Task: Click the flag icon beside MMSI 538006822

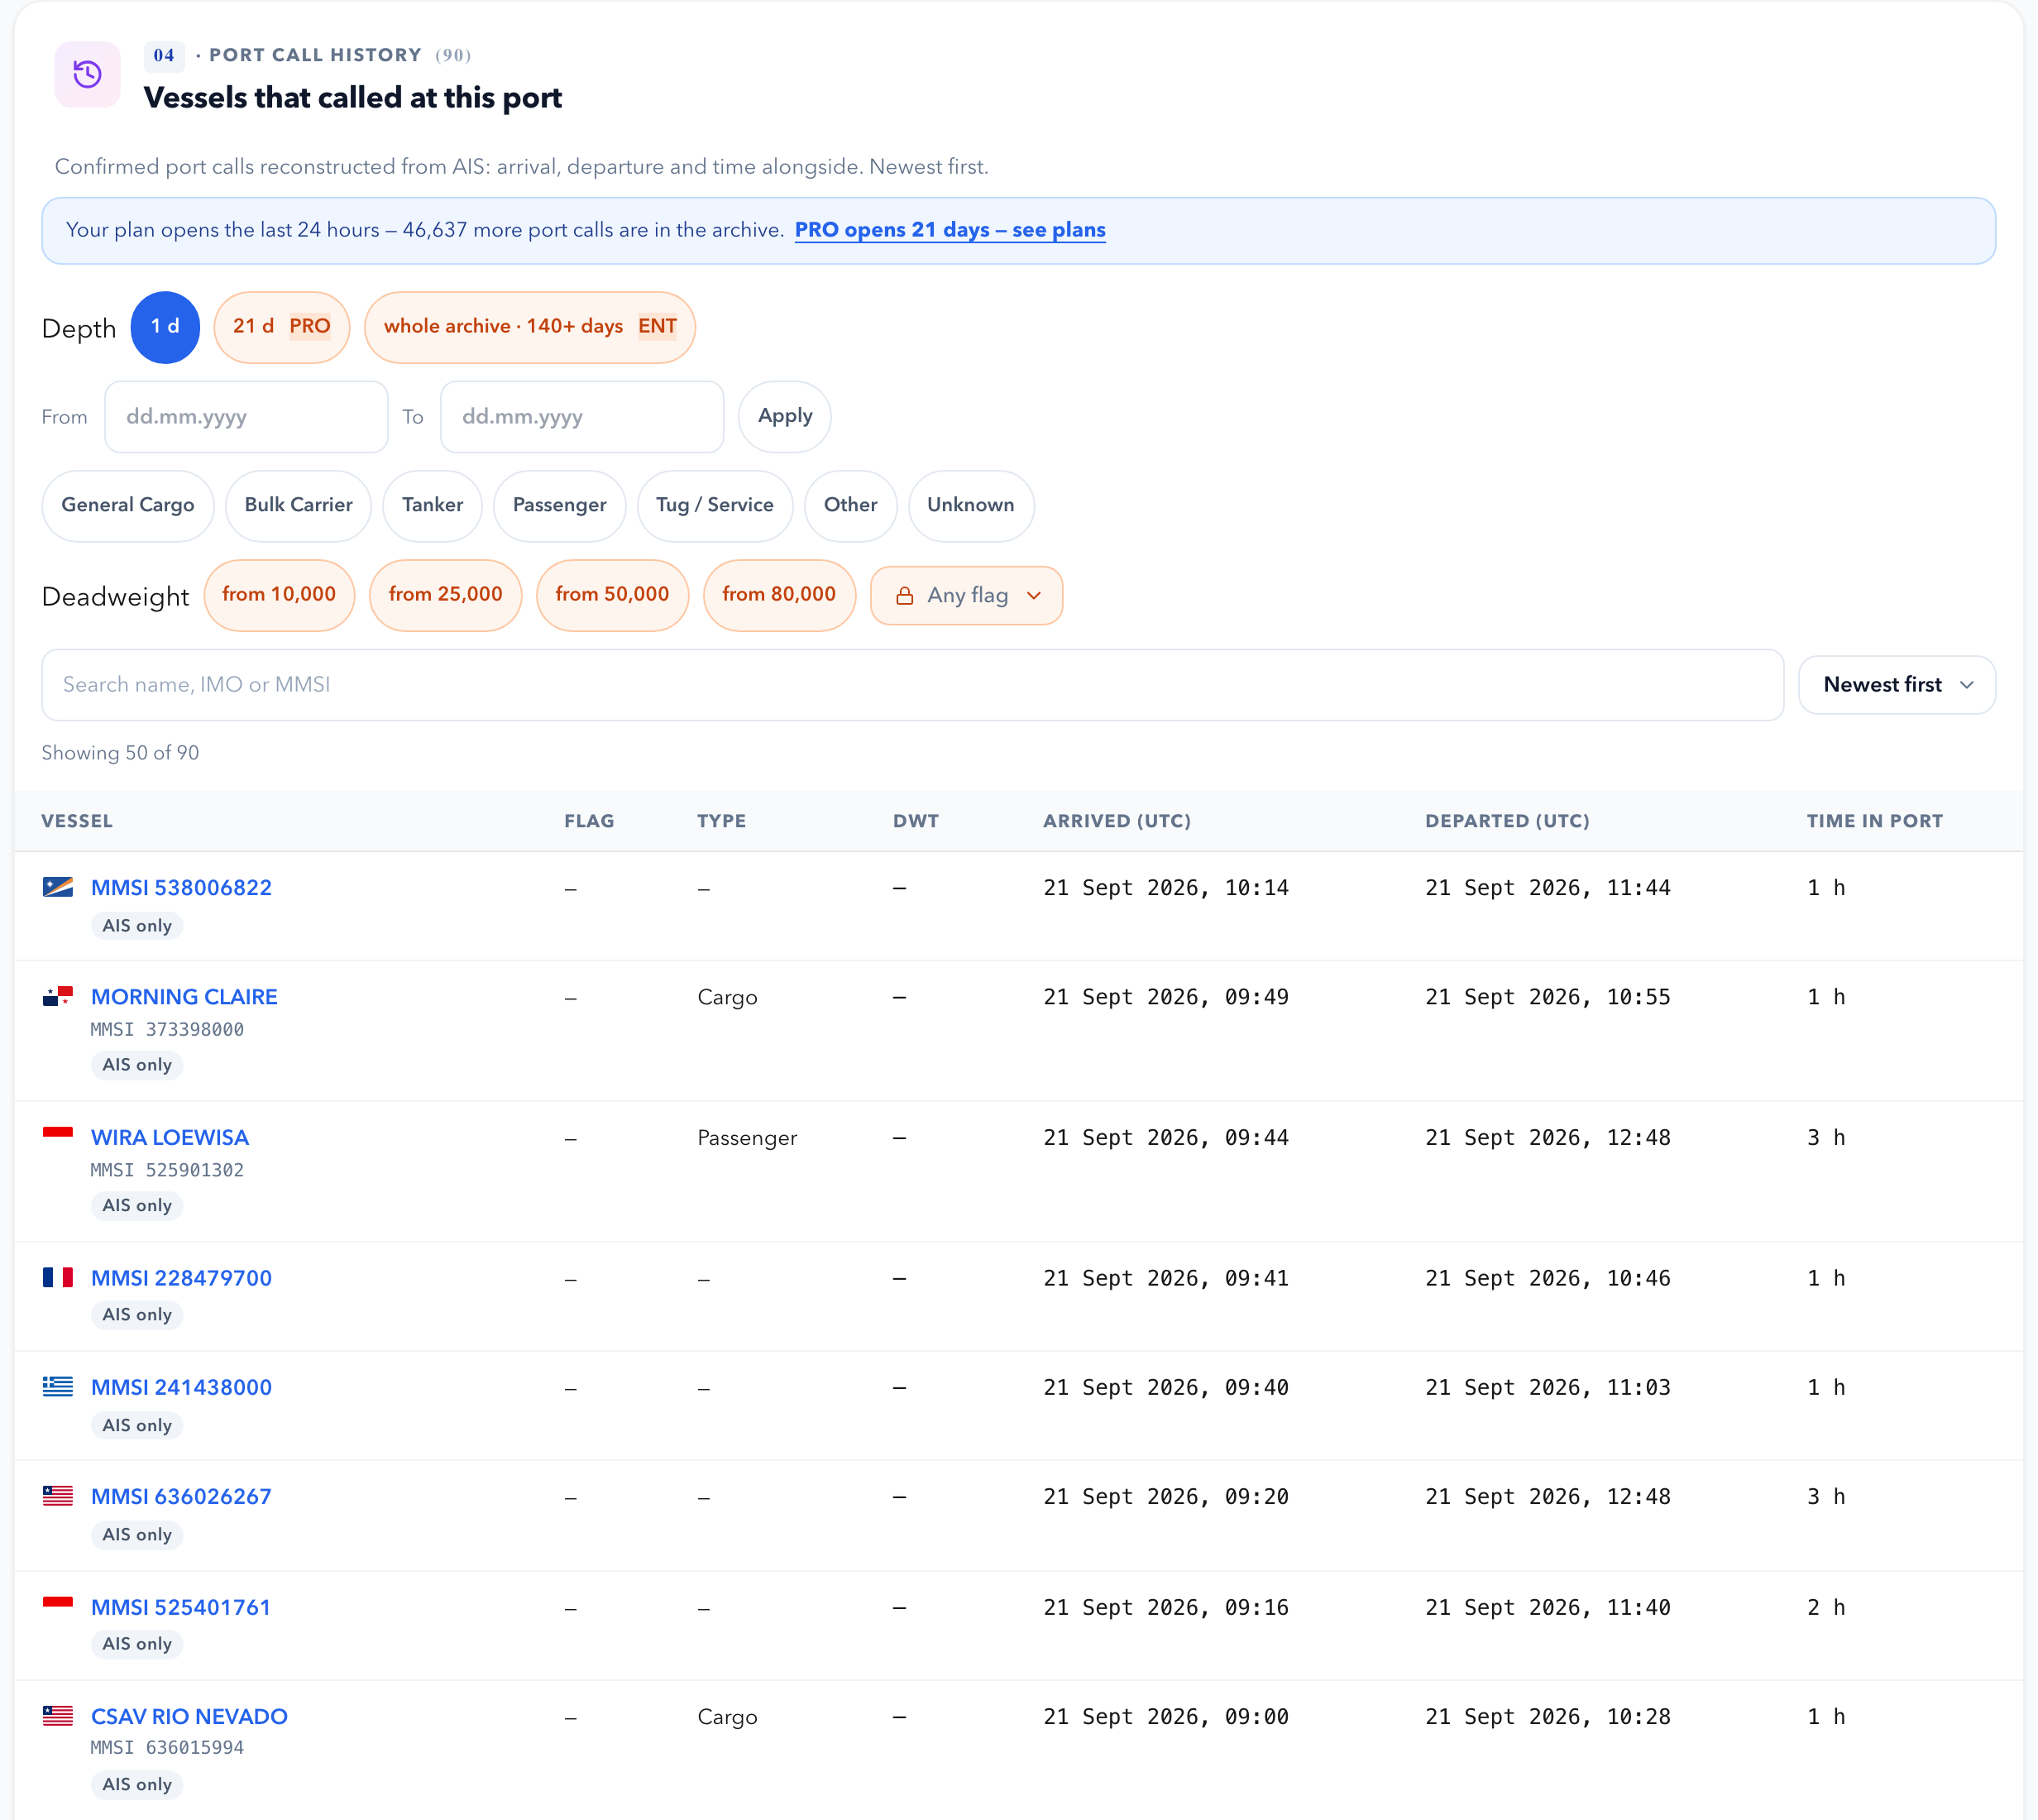Action: pyautogui.click(x=58, y=887)
